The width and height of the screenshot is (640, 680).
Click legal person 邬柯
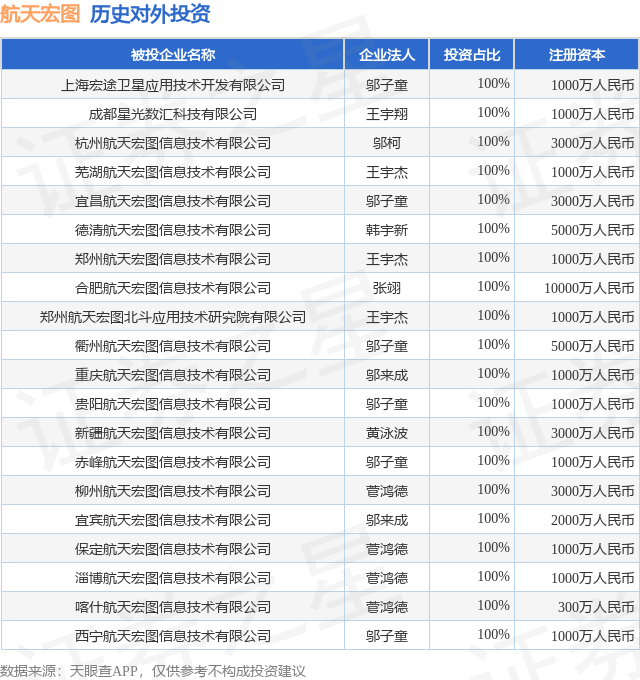(387, 143)
